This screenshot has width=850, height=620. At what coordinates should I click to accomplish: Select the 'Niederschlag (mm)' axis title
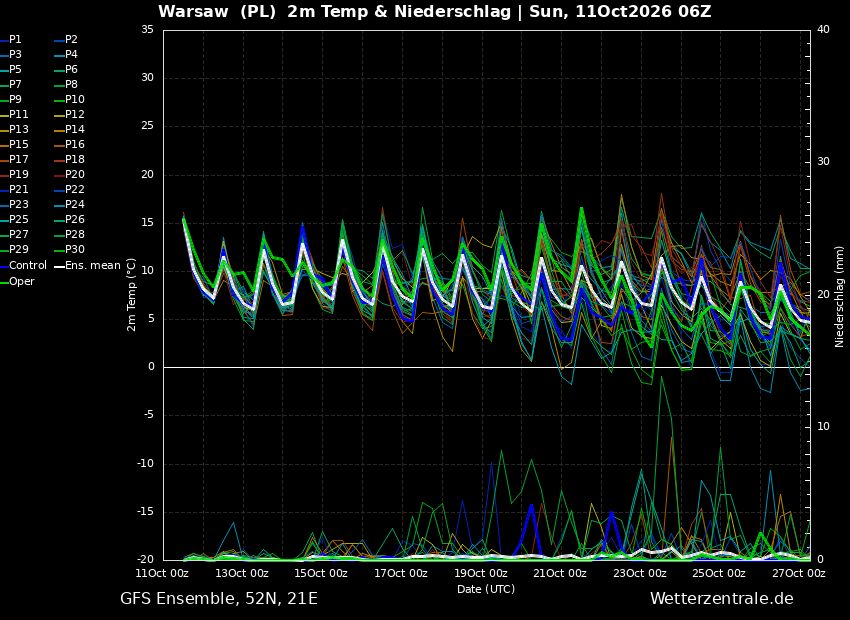click(839, 295)
